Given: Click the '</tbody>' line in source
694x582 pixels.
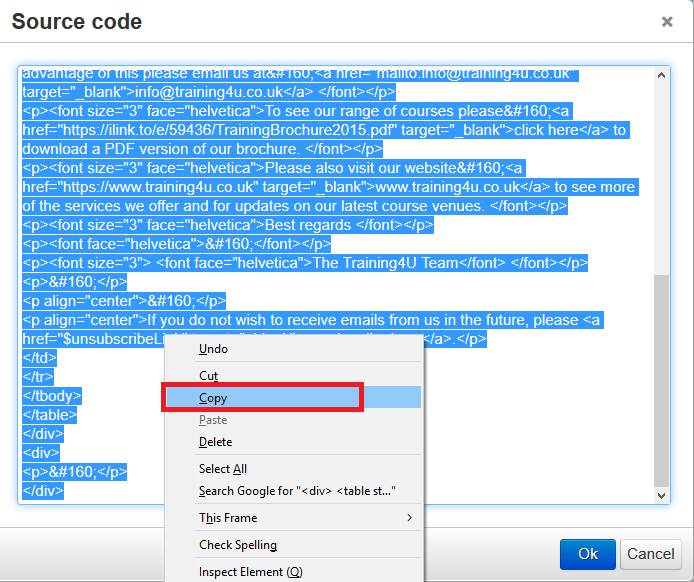Looking at the screenshot, I should pyautogui.click(x=52, y=396).
